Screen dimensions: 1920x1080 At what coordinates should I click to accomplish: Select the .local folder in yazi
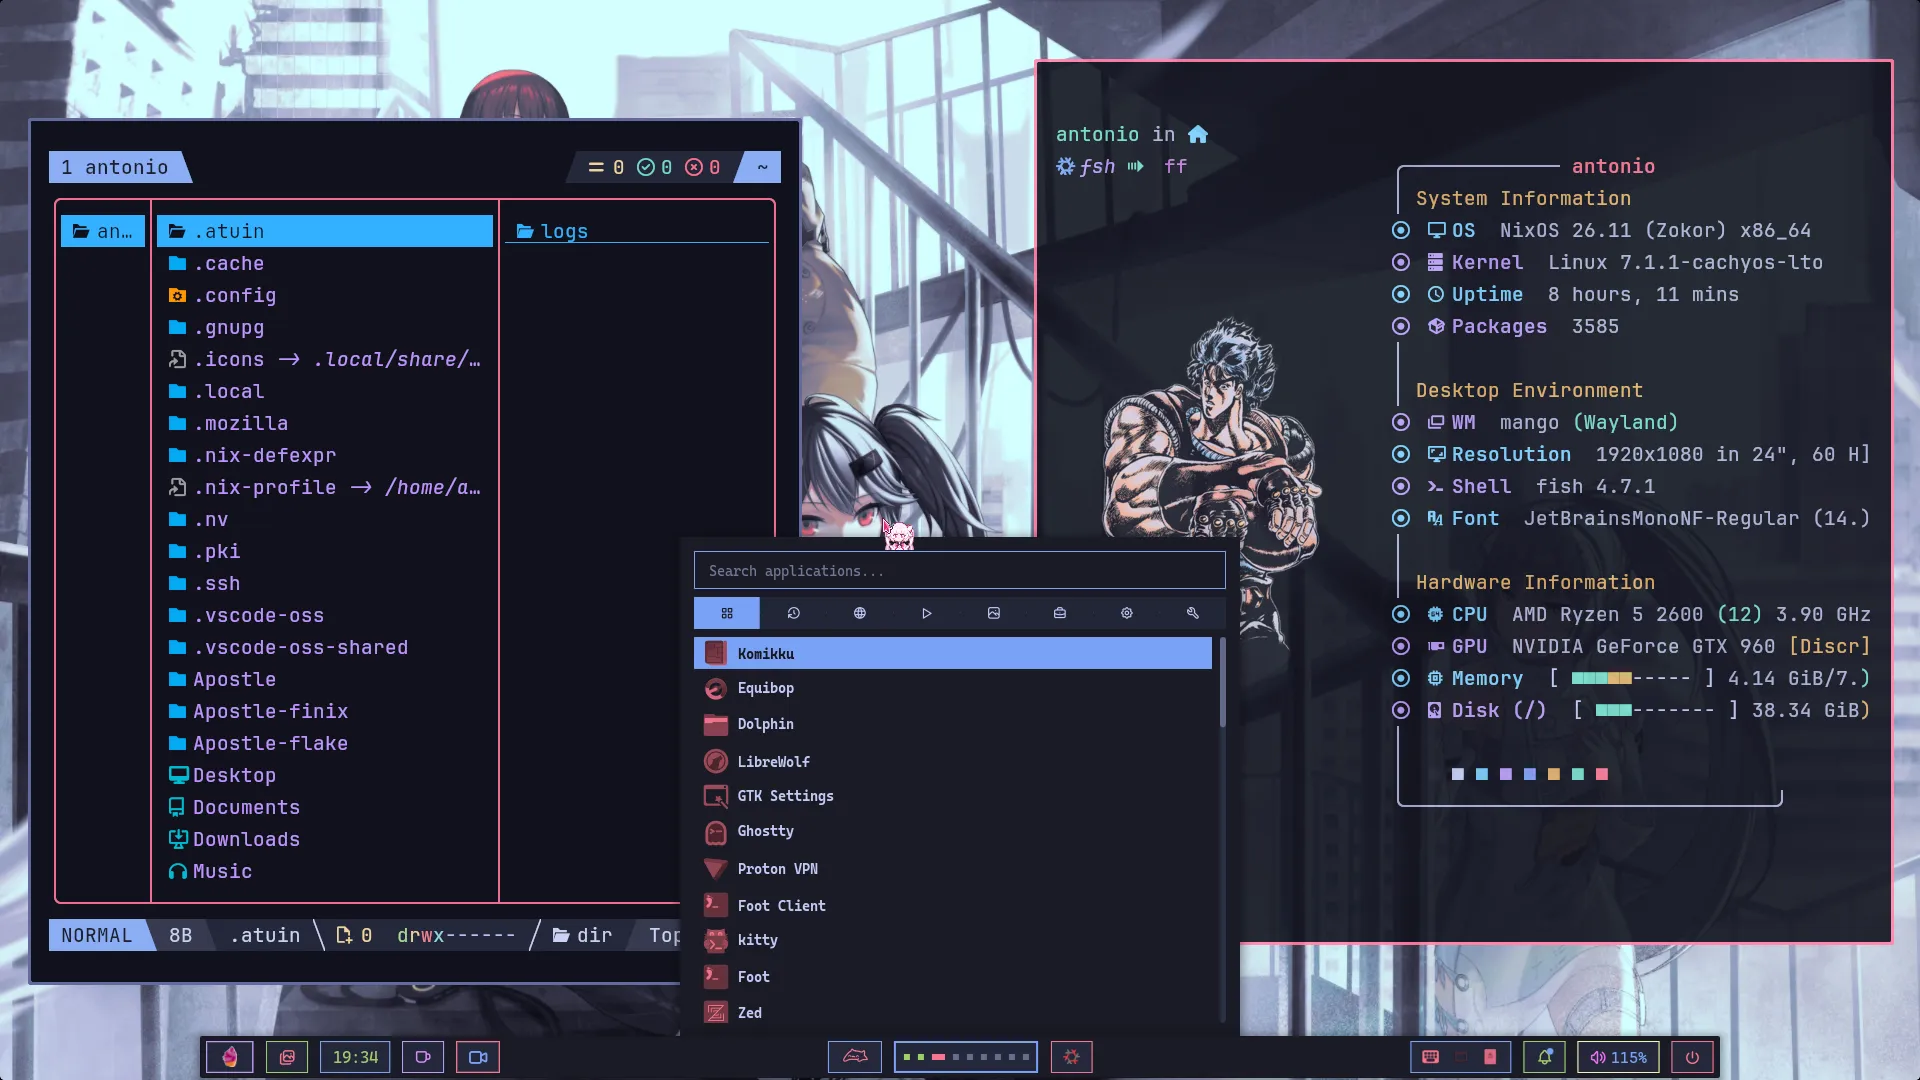pyautogui.click(x=325, y=391)
